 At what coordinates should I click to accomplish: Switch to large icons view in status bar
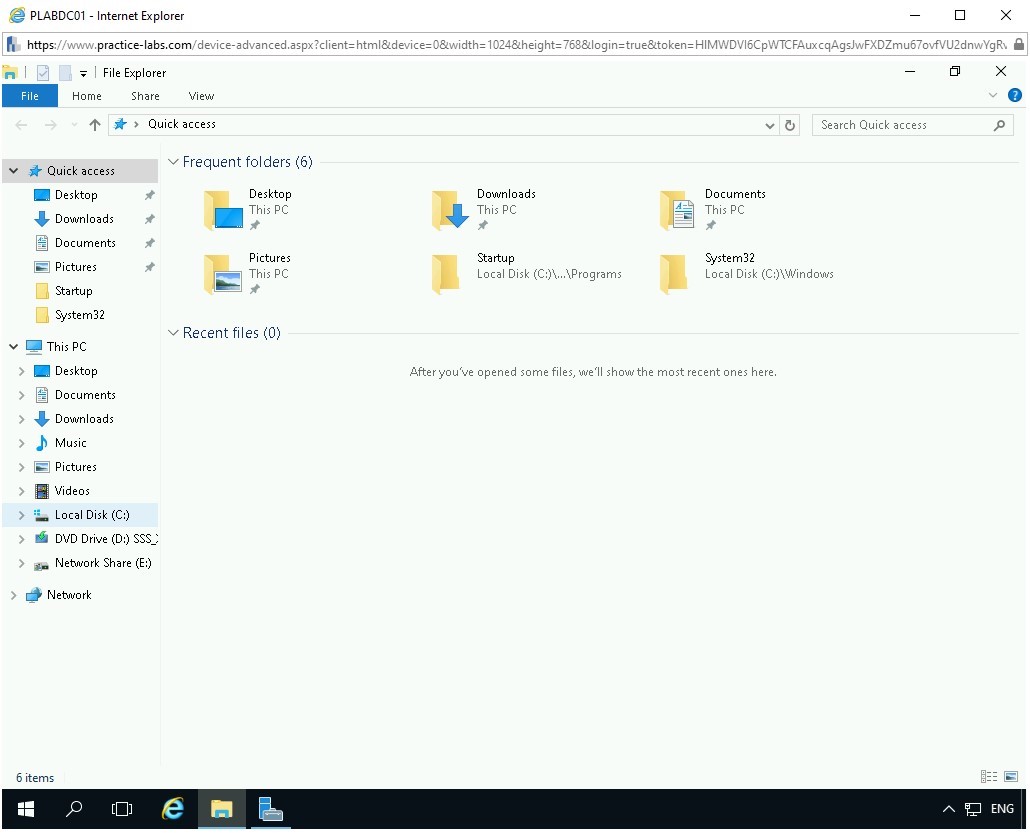click(x=1011, y=777)
